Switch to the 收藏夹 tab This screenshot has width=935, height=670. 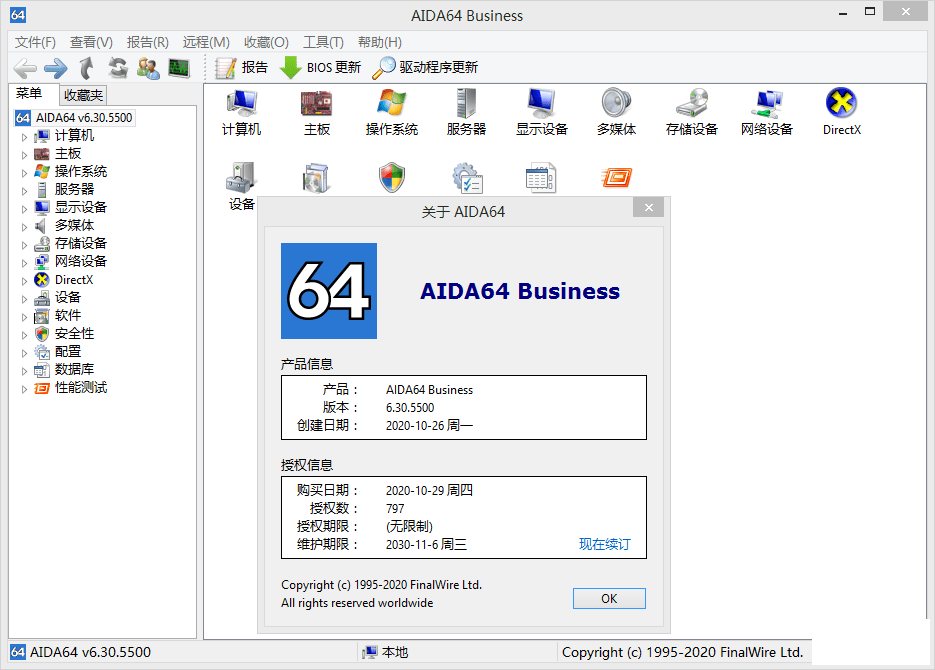click(83, 95)
